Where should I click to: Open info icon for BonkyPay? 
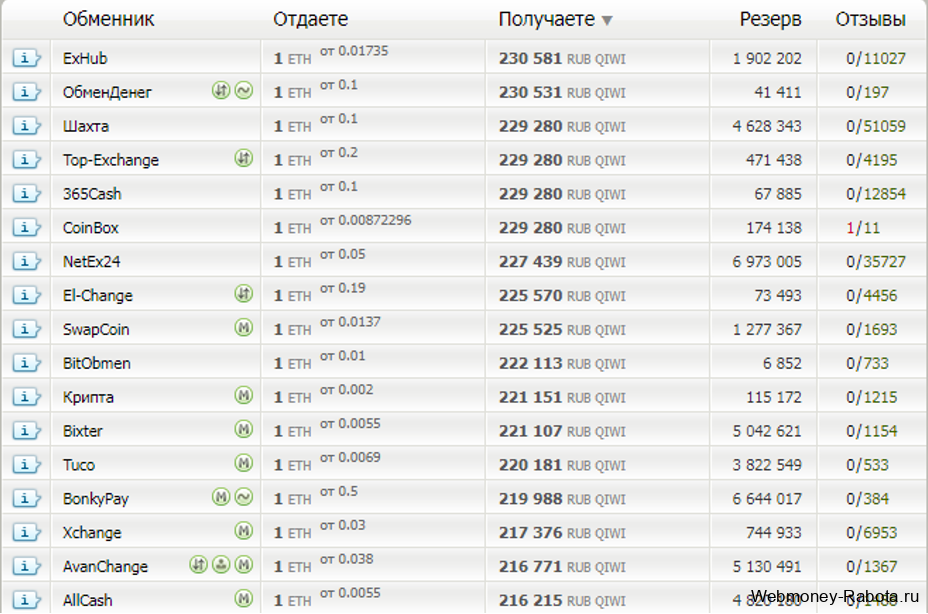coord(26,499)
